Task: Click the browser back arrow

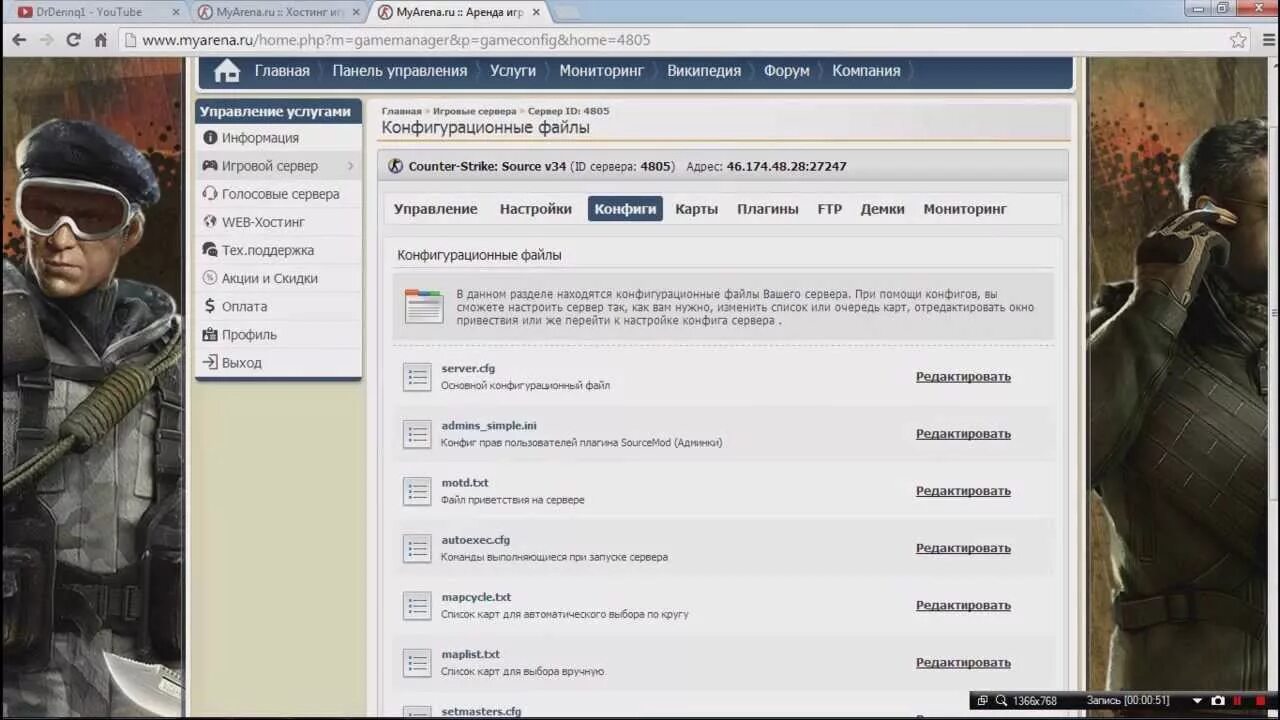Action: 19,40
